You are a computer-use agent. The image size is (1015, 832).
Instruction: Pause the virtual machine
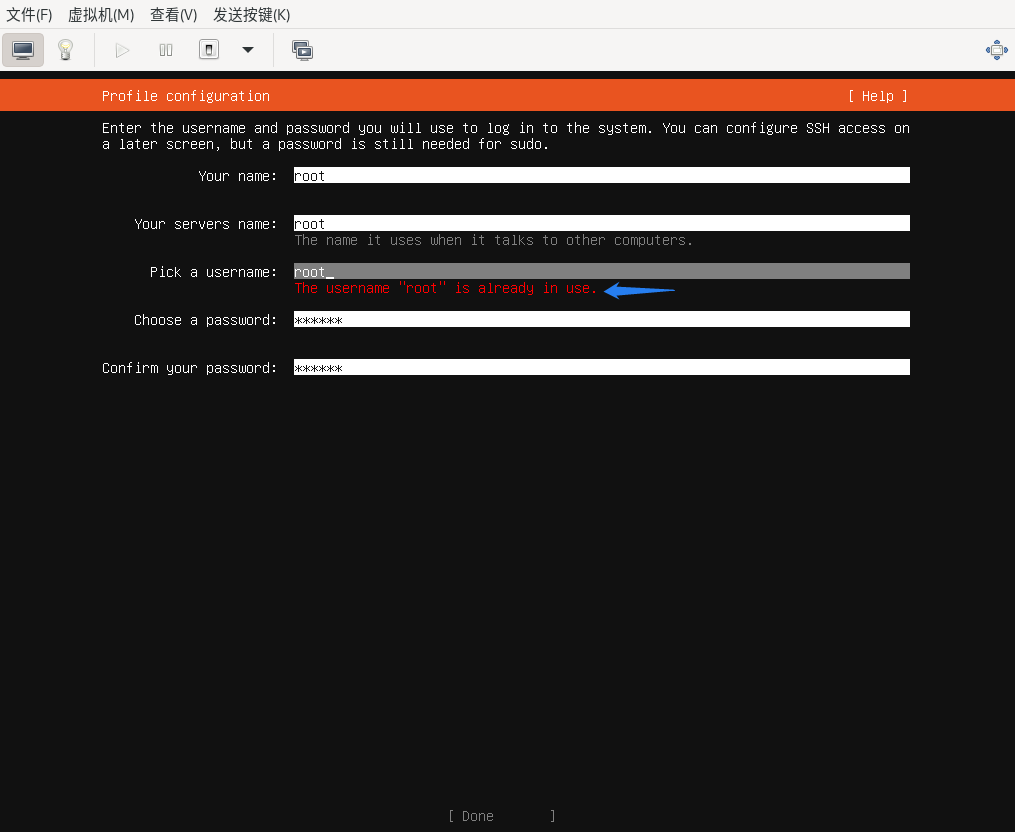pyautogui.click(x=166, y=50)
